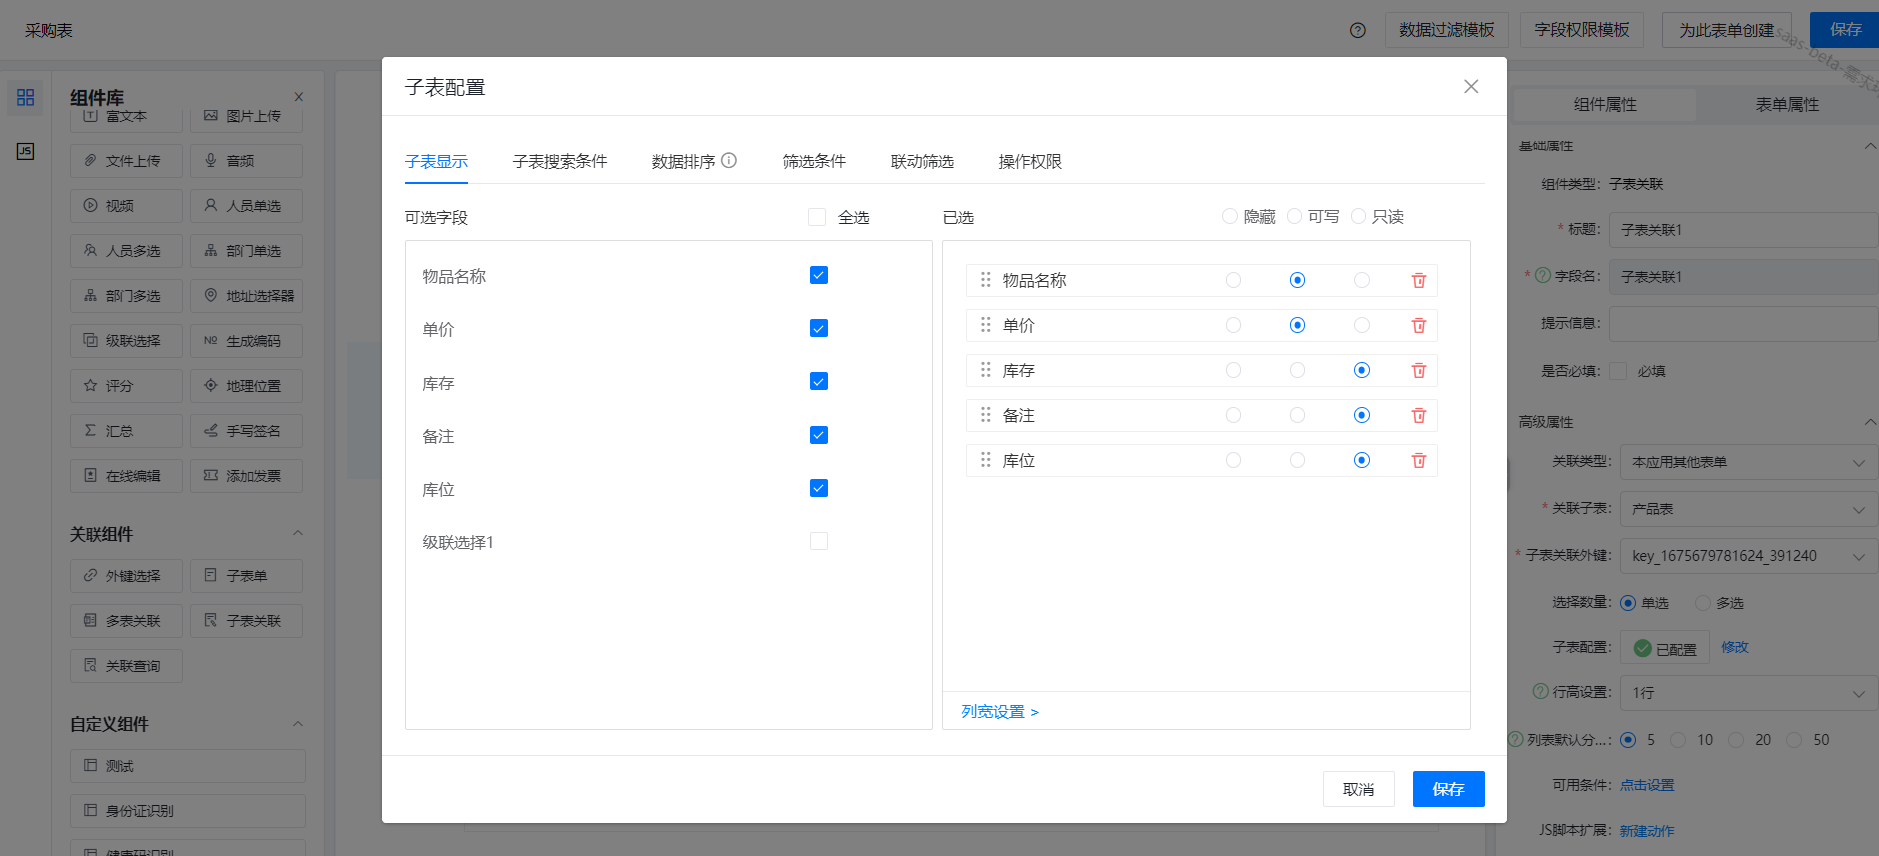Click info icon next to 数据排序
1879x856 pixels.
729,160
